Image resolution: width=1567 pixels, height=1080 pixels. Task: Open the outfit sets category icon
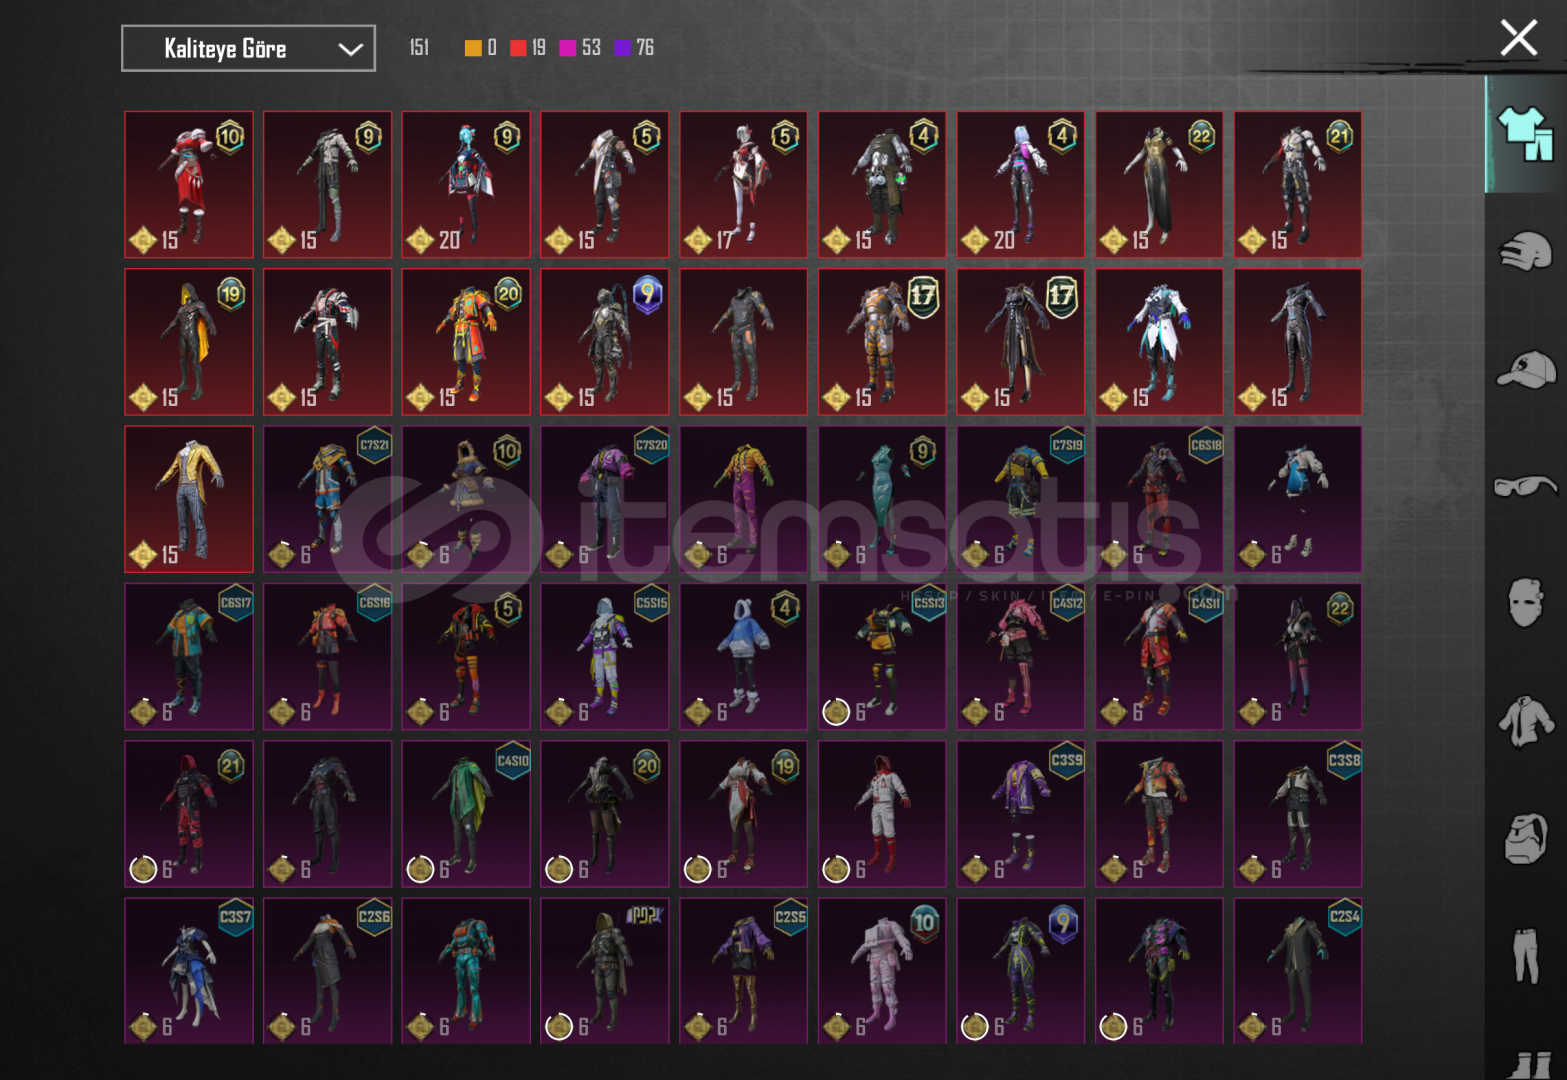pos(1525,134)
